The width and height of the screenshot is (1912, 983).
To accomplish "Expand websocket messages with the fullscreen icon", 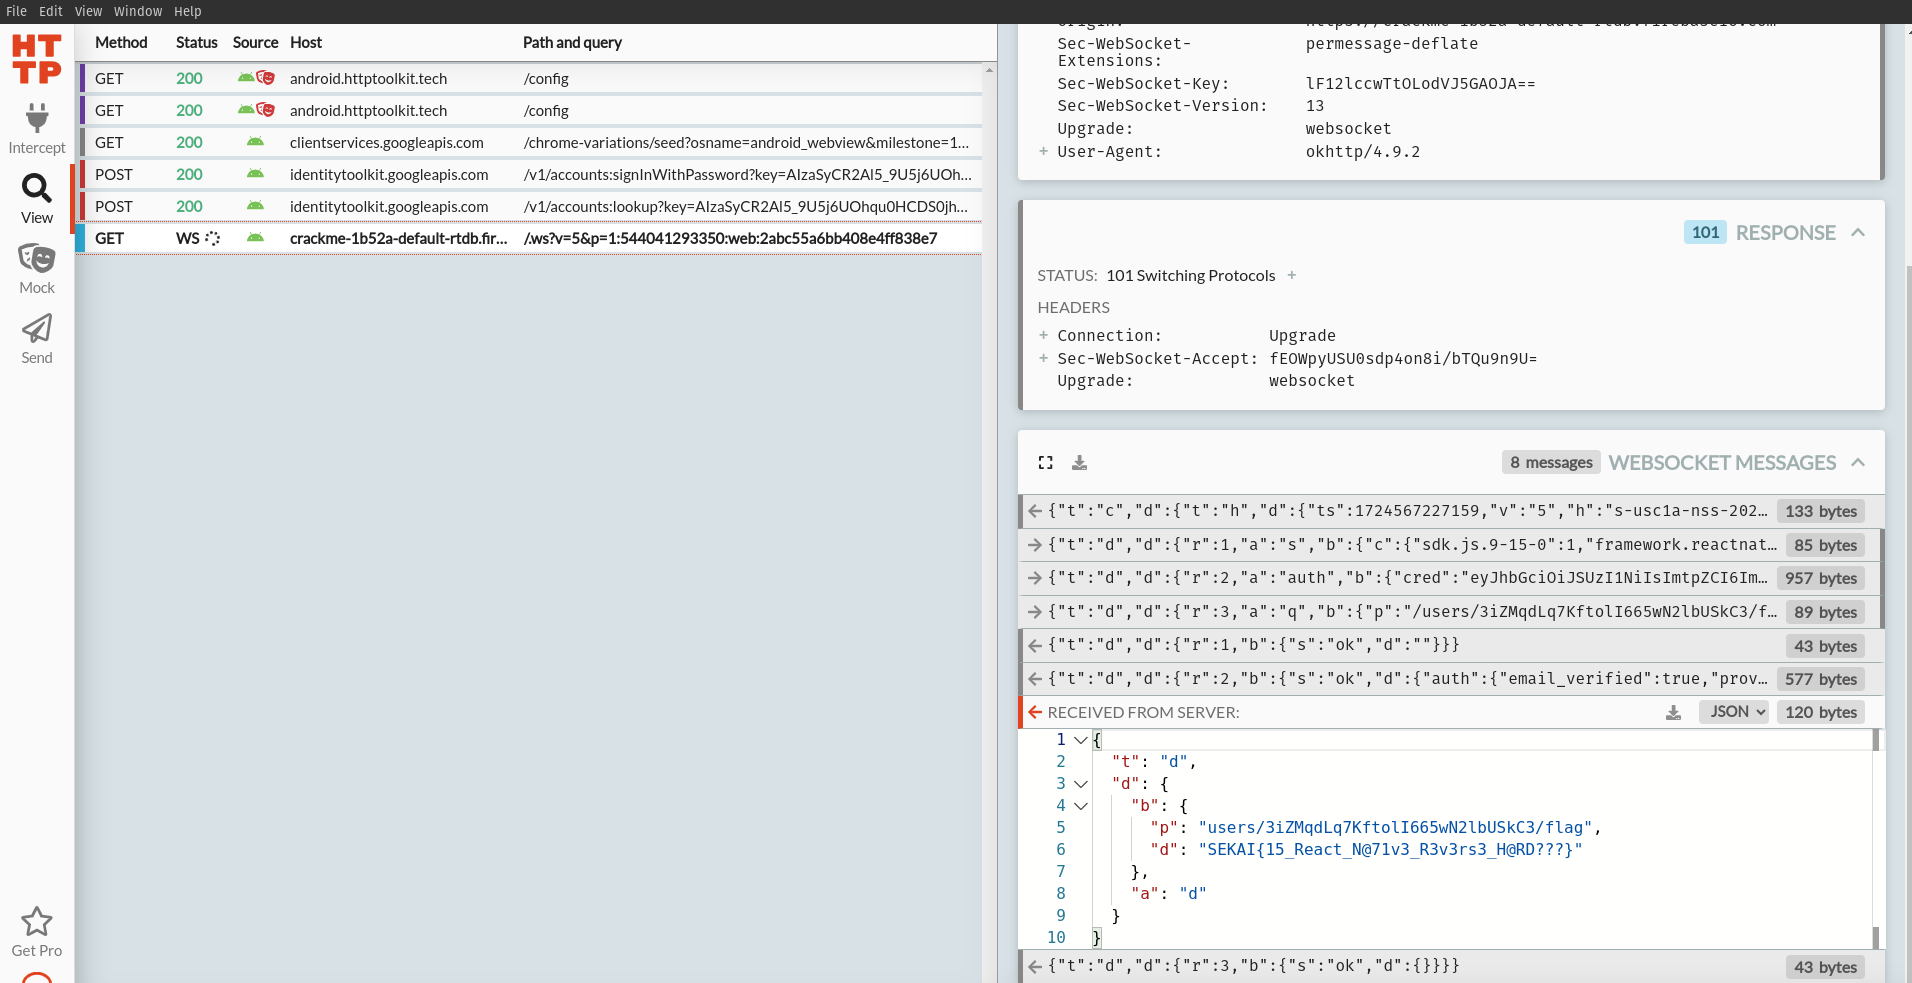I will tap(1045, 462).
